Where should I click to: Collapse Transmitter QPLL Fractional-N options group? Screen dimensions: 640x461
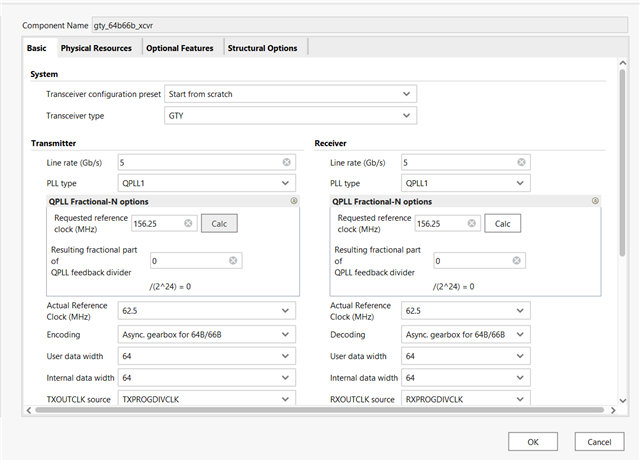[x=293, y=201]
